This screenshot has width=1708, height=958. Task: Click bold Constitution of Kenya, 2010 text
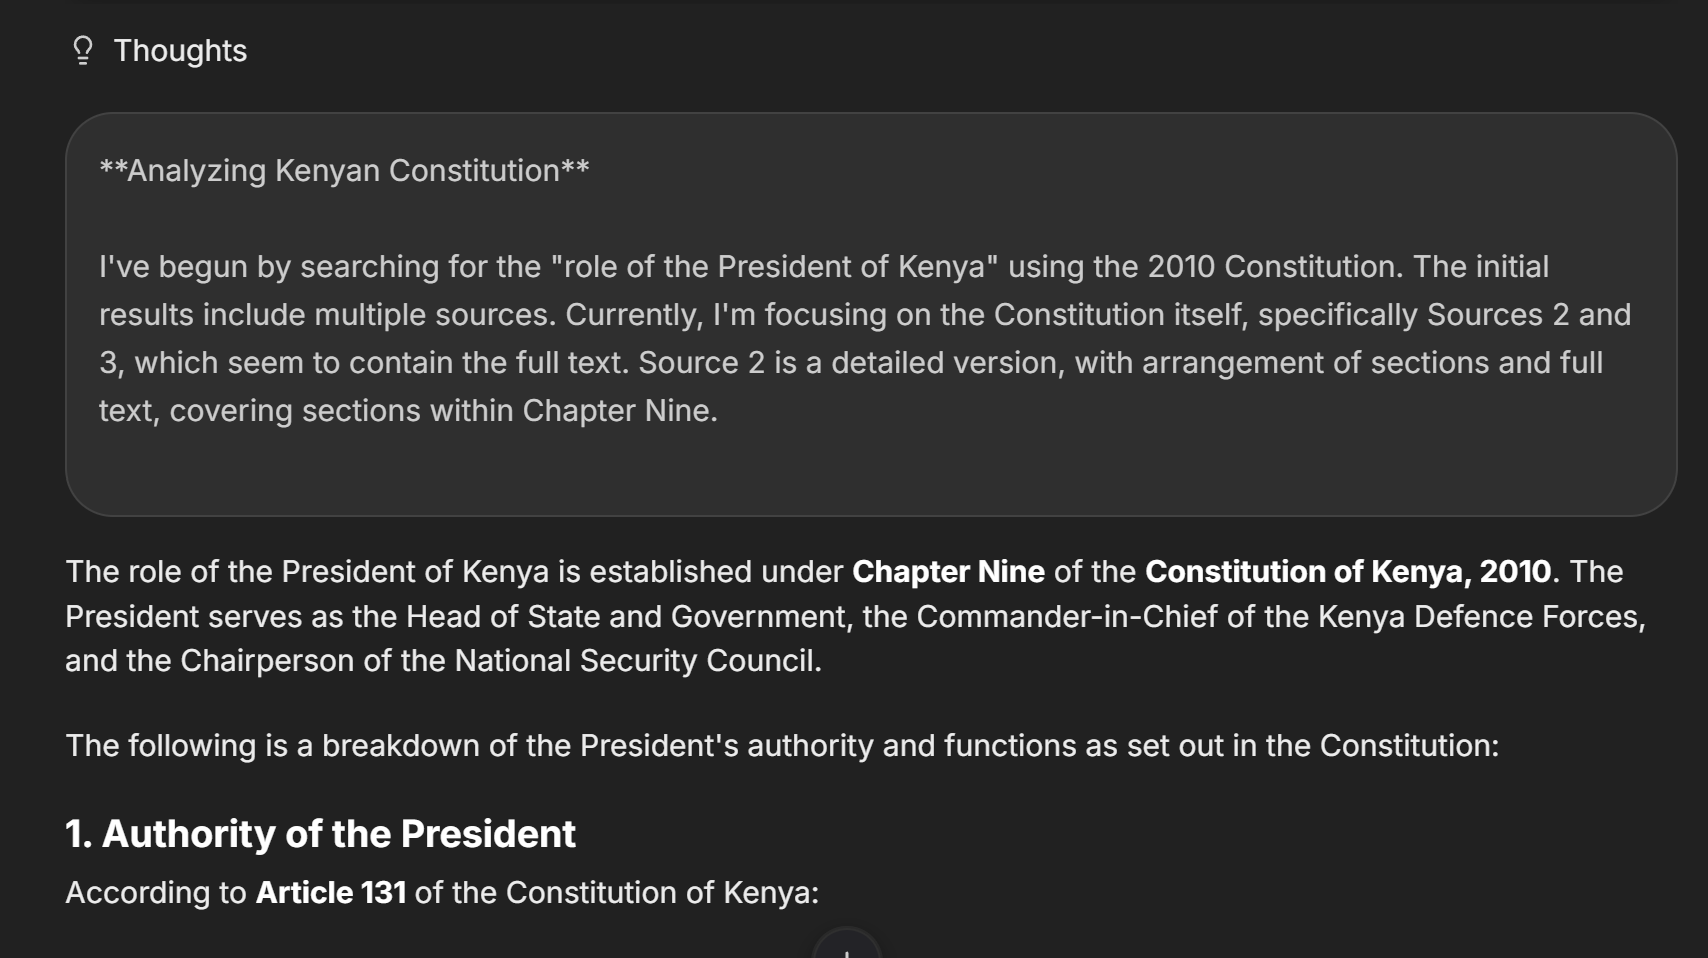1348,571
